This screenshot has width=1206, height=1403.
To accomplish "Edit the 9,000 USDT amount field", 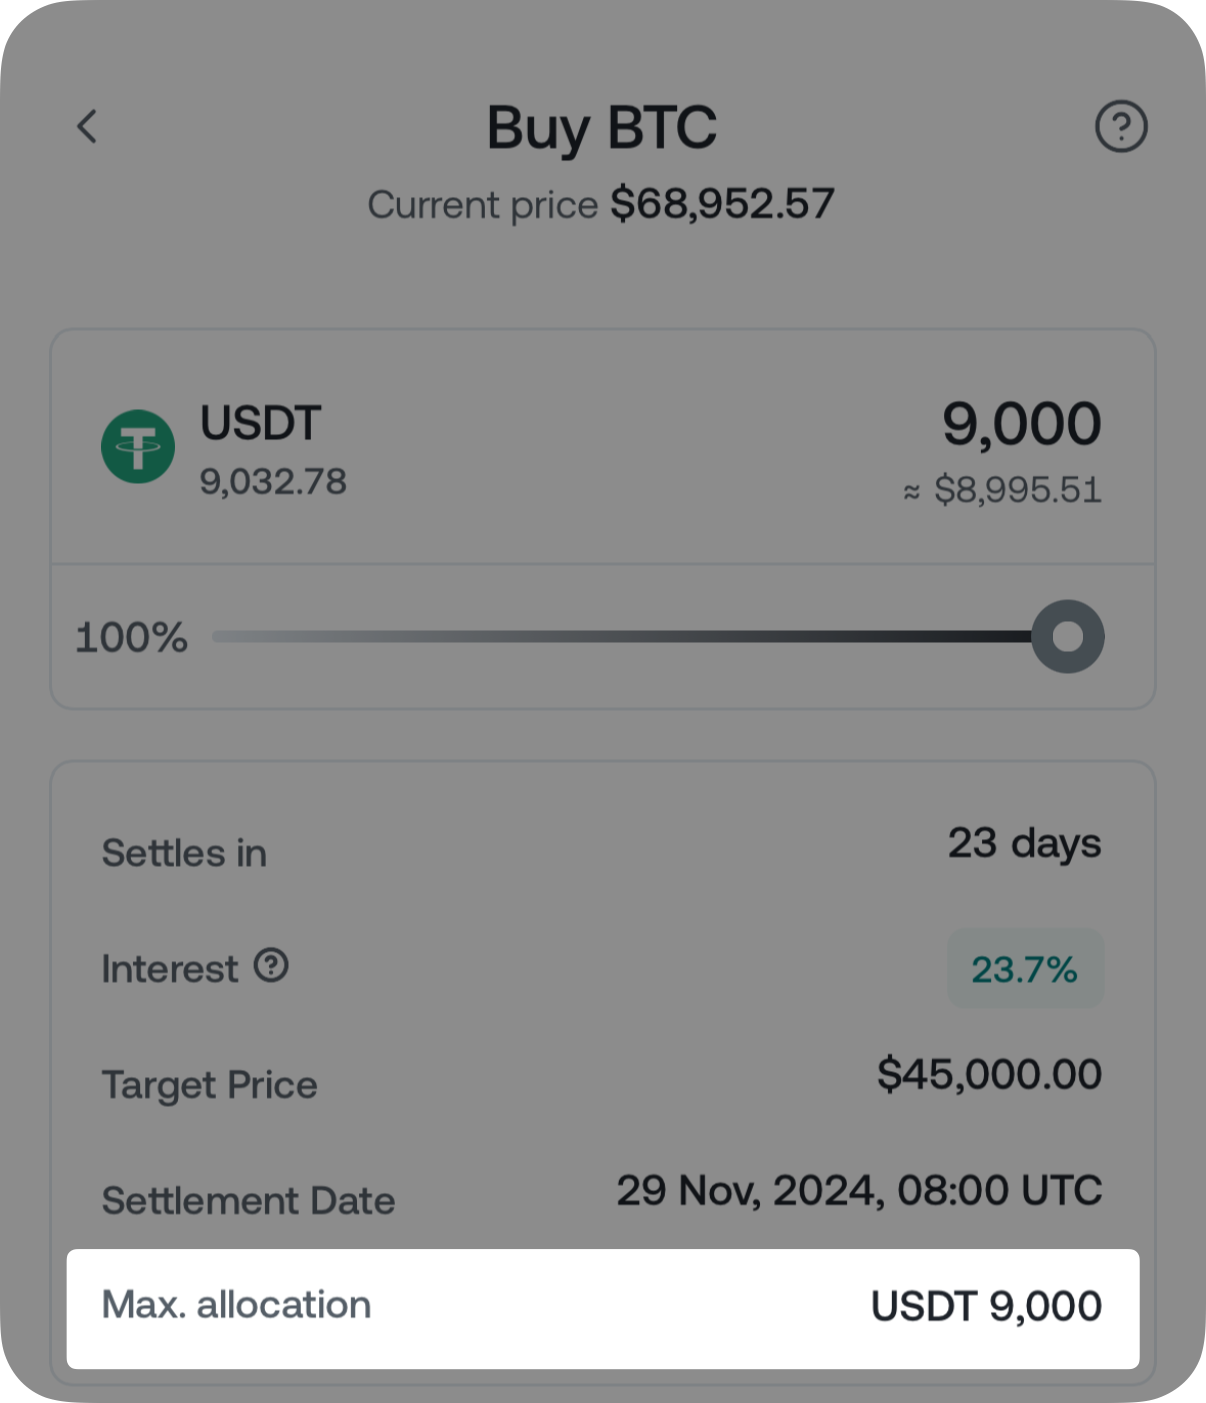I will pyautogui.click(x=1021, y=424).
